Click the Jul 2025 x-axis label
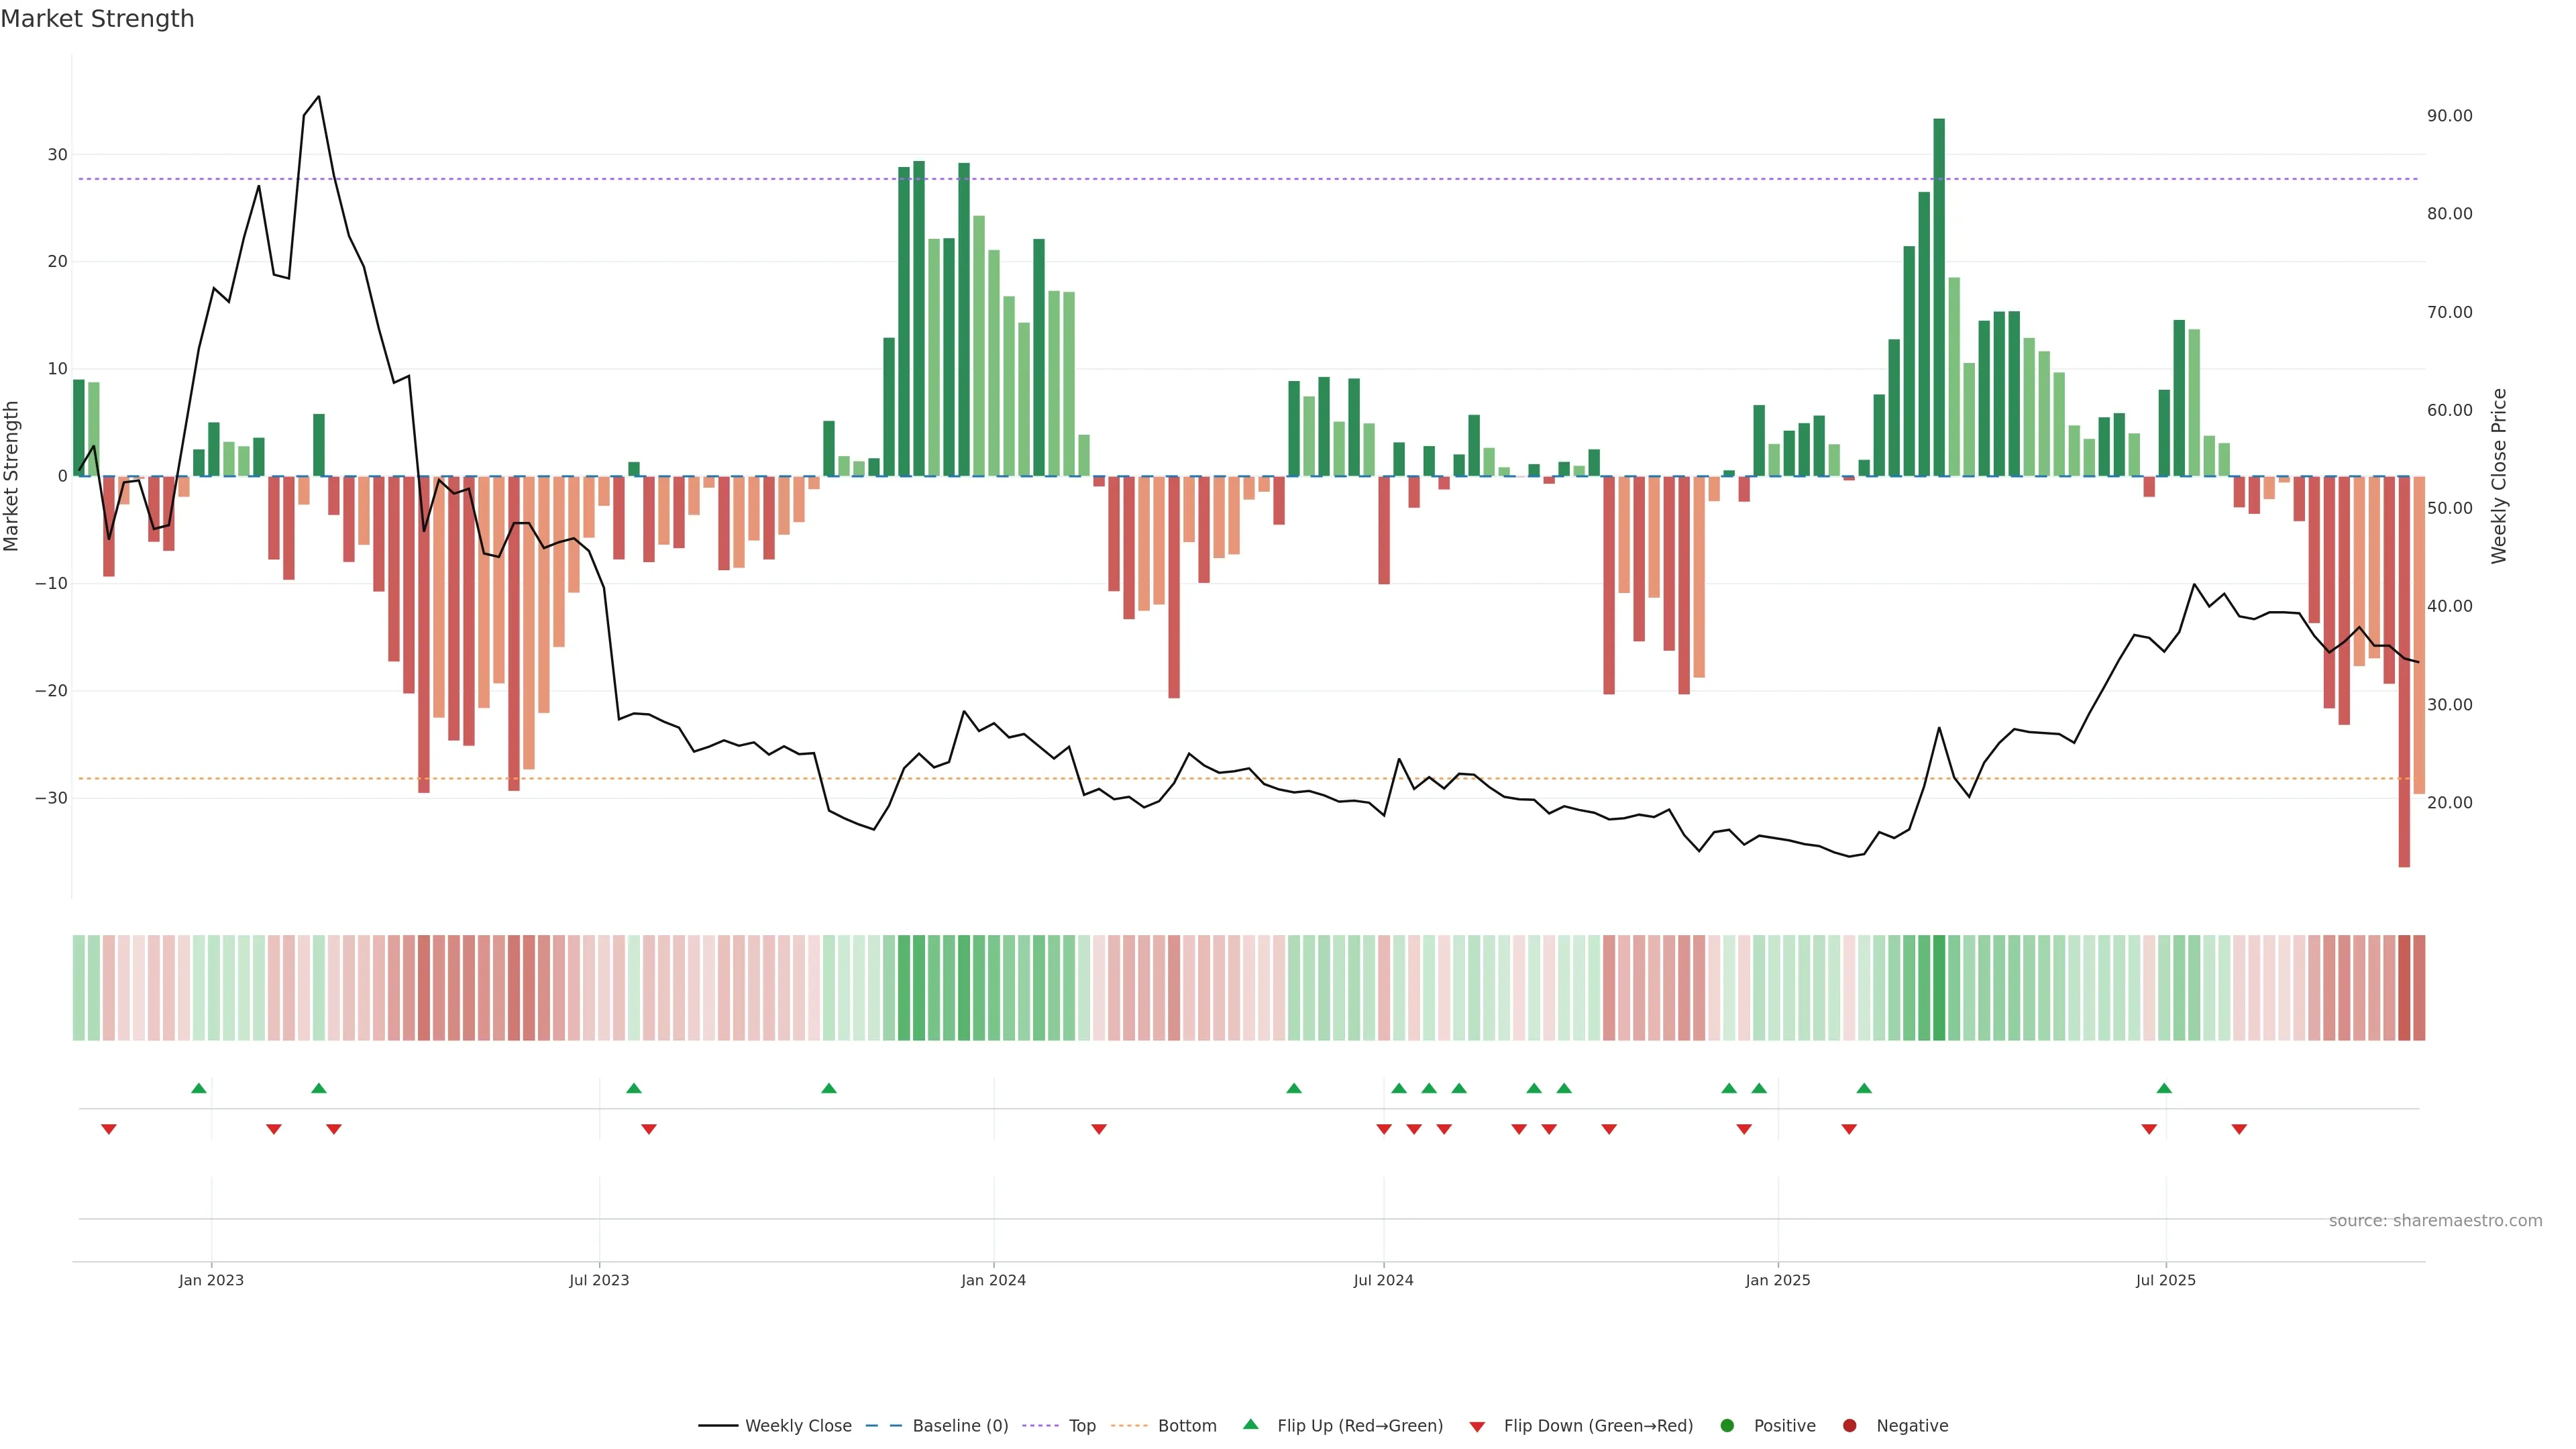 pos(2165,1280)
